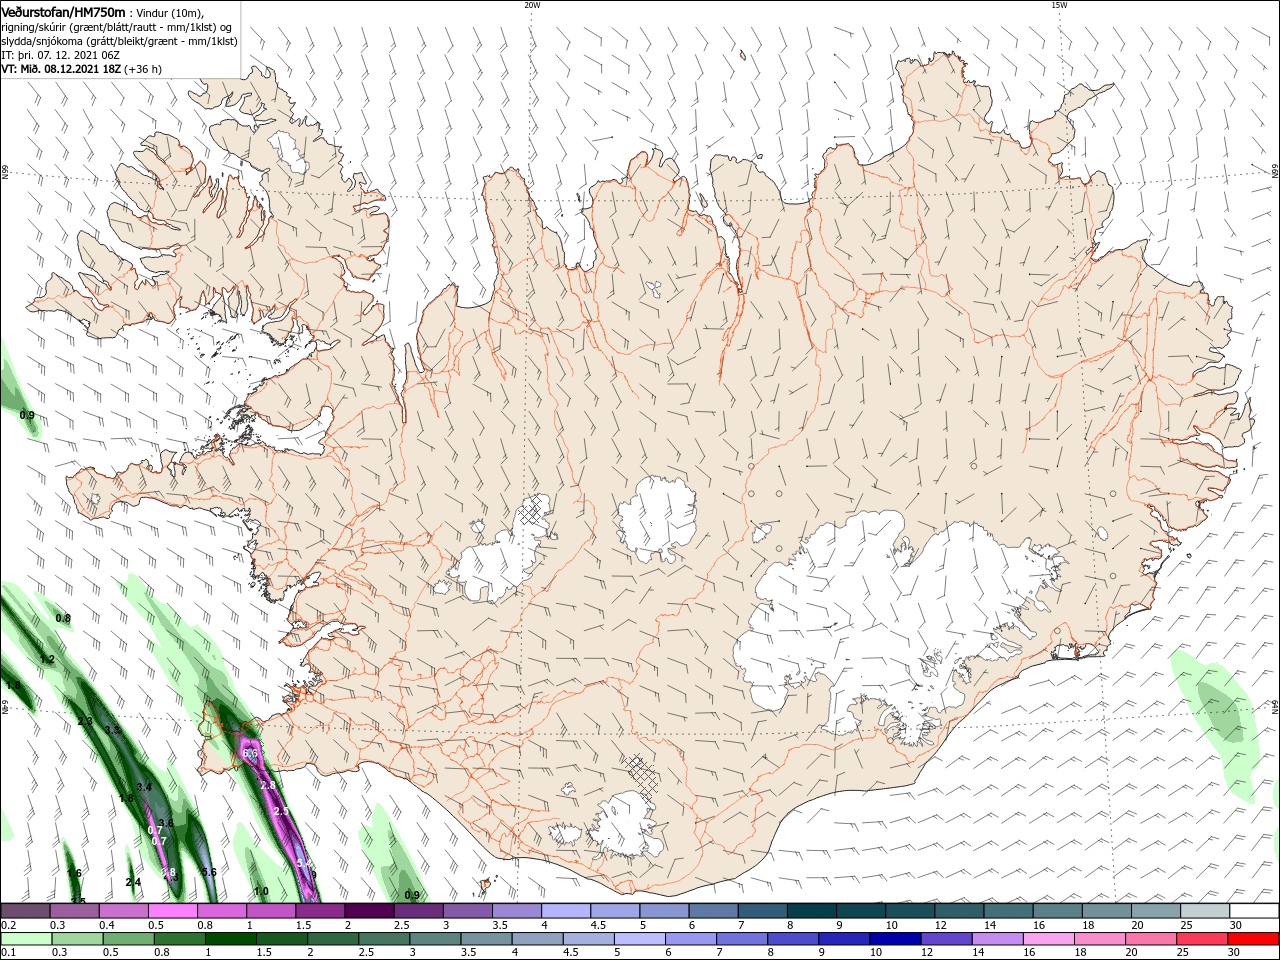Viewport: 1280px width, 960px height.
Task: Click the 6.6 precipitation value near Reykjanes
Action: coord(250,753)
